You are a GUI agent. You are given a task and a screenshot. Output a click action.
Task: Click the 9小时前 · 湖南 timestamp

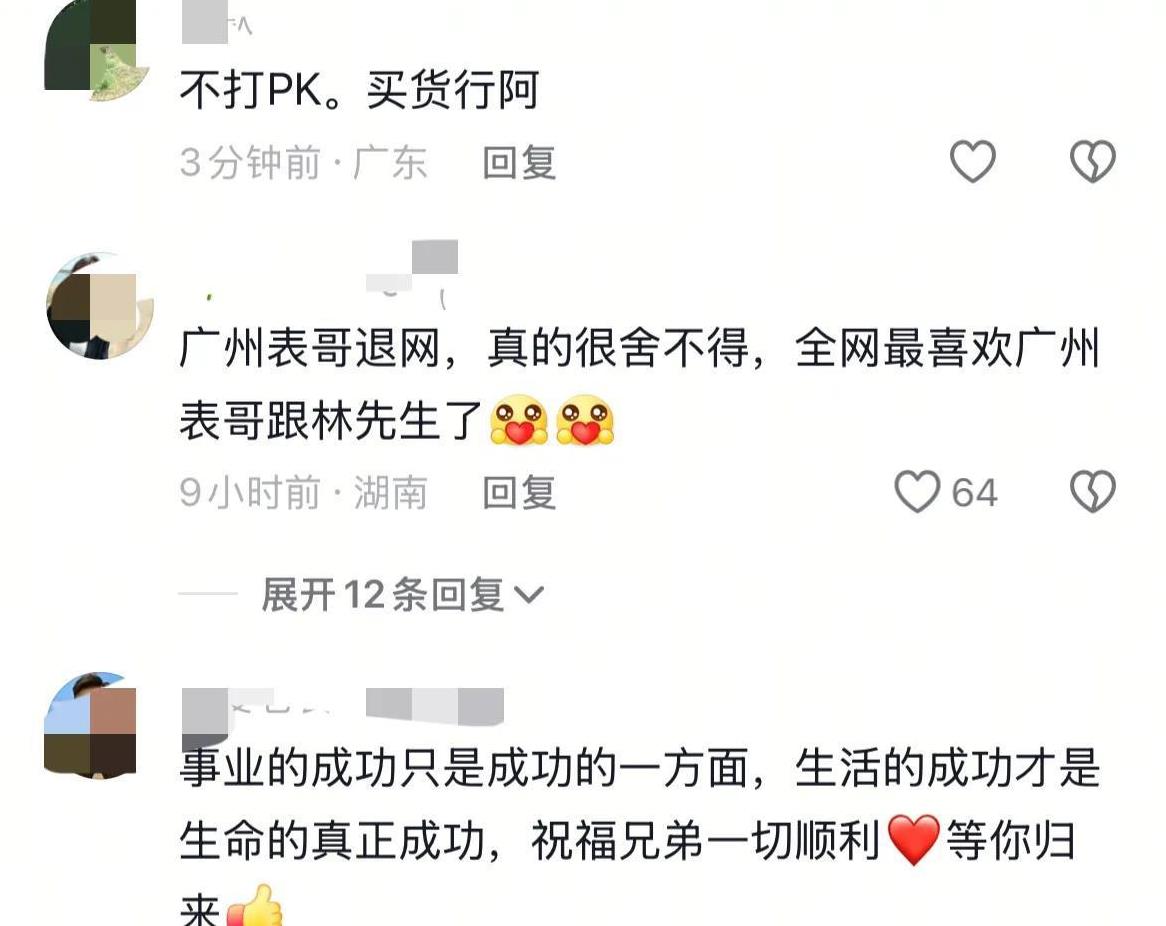(x=303, y=492)
